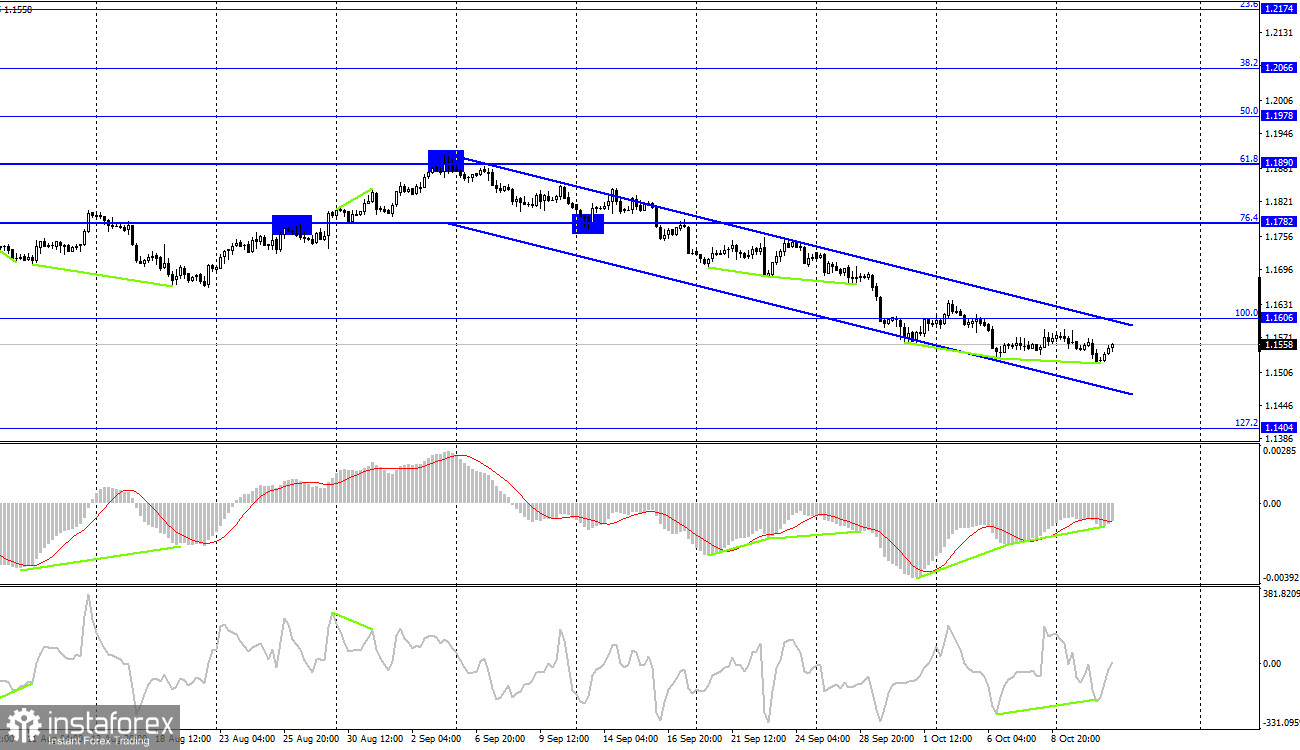Viewport: 1300px width, 750px height.
Task: Select the black 1.1558 current price tag
Action: (x=1280, y=345)
